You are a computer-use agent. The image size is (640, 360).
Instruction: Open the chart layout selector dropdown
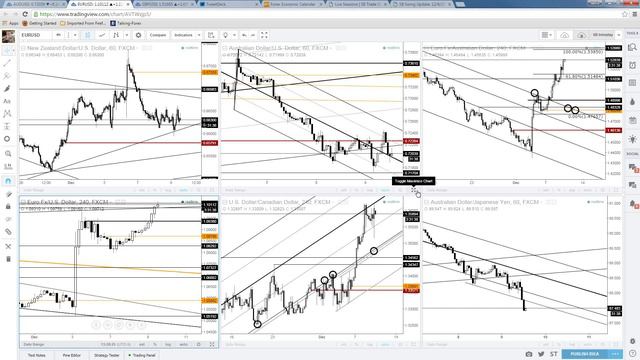click(547, 35)
